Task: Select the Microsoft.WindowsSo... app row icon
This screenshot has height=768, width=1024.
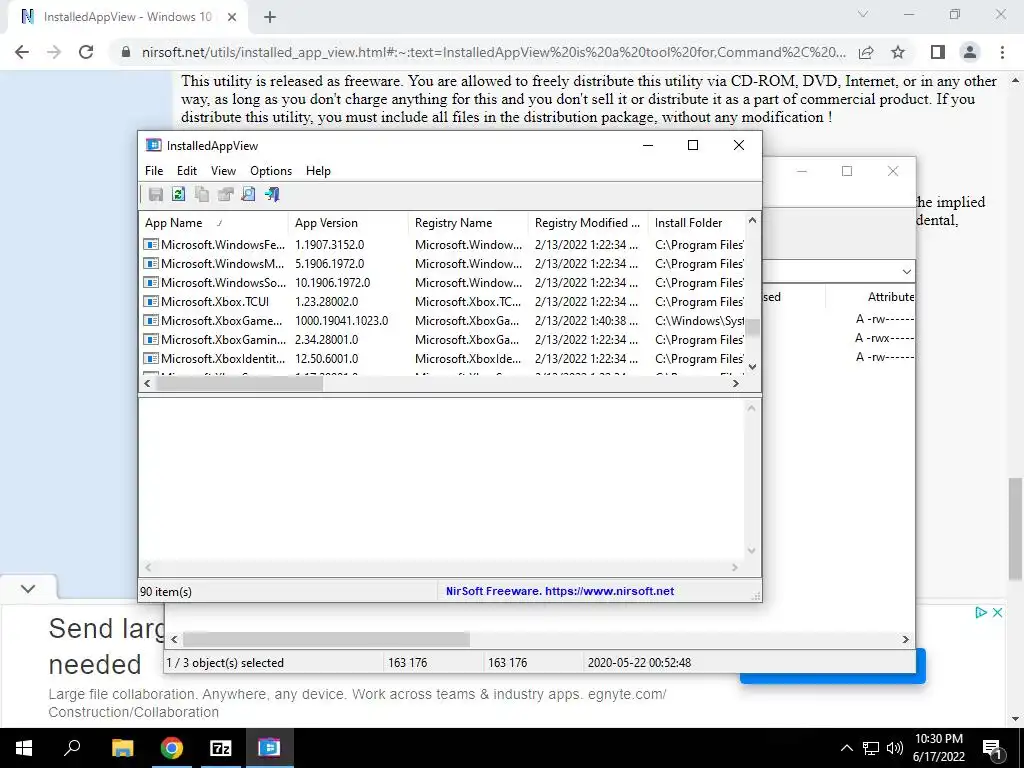Action: [x=151, y=283]
